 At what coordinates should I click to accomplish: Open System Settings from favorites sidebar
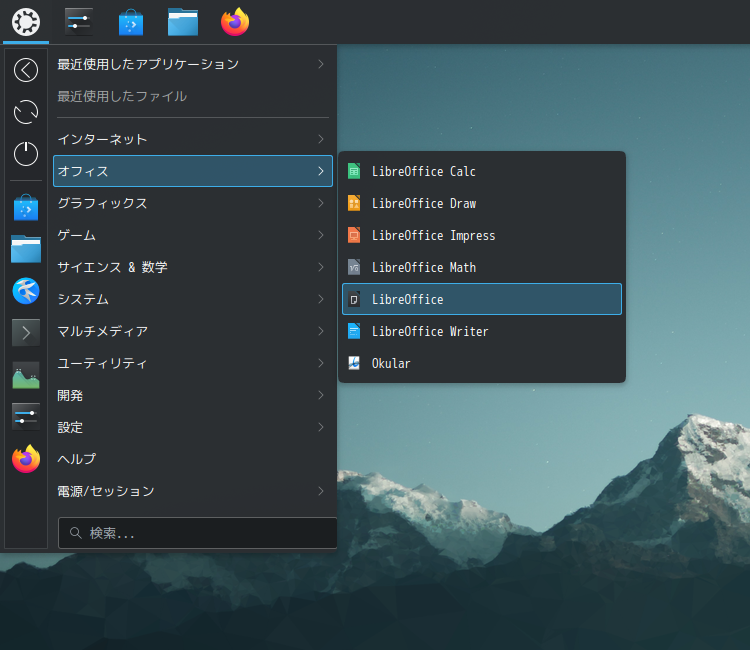pyautogui.click(x=26, y=417)
